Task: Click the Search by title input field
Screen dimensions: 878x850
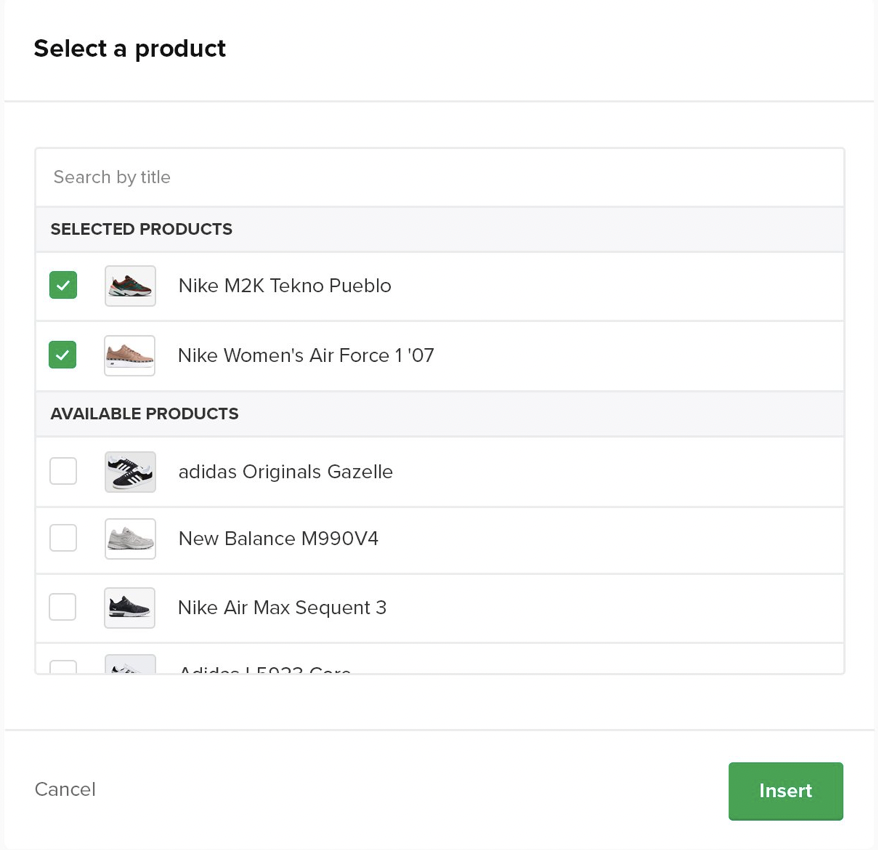Action: click(439, 177)
